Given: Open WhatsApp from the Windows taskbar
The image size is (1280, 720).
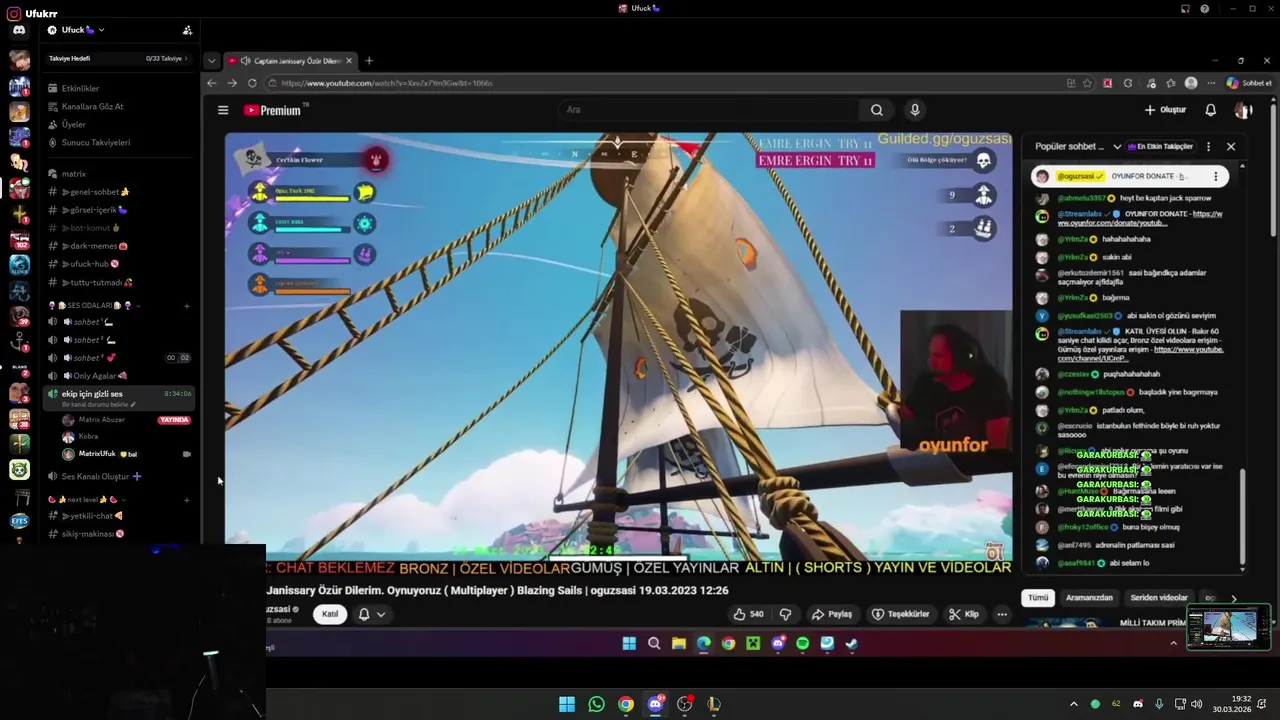Looking at the screenshot, I should (596, 704).
